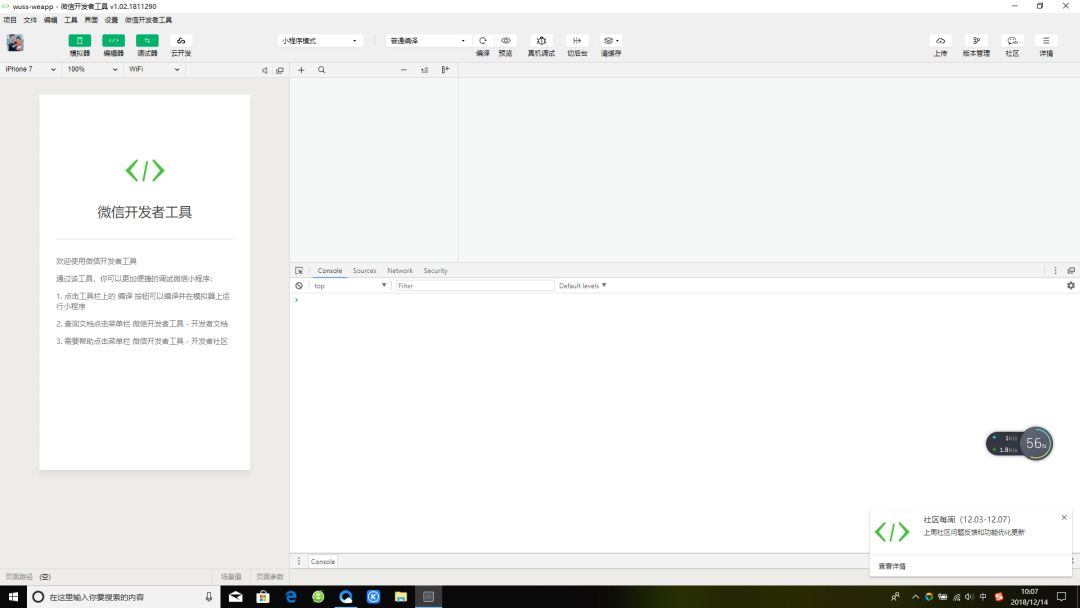Click the 页面路径 status bar label
The width and height of the screenshot is (1080, 608).
pyautogui.click(x=19, y=576)
